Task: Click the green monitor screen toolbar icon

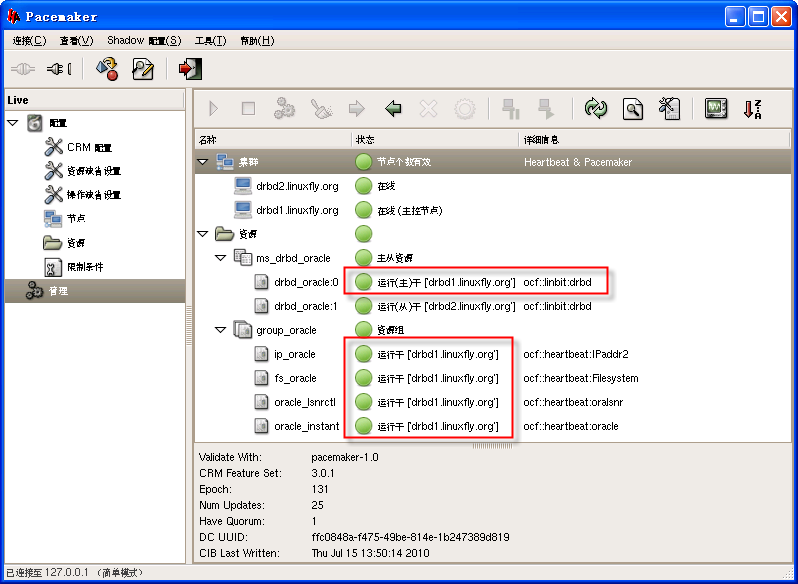Action: (x=716, y=109)
